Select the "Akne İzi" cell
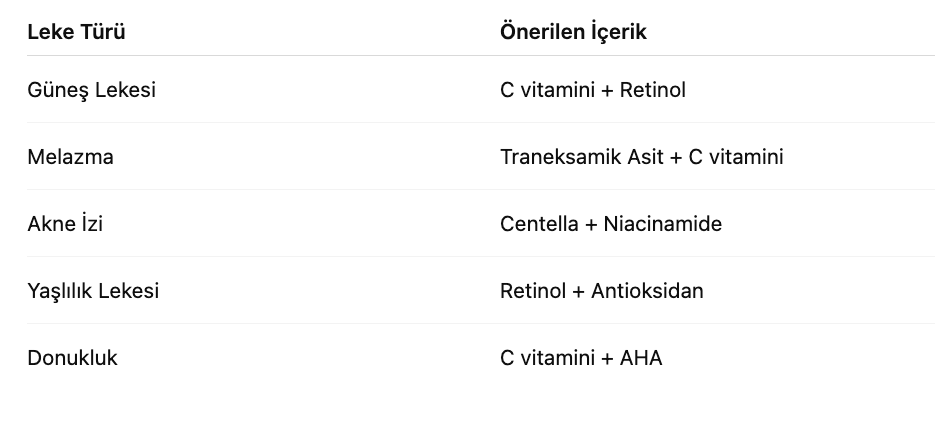The width and height of the screenshot is (935, 427). tap(65, 224)
